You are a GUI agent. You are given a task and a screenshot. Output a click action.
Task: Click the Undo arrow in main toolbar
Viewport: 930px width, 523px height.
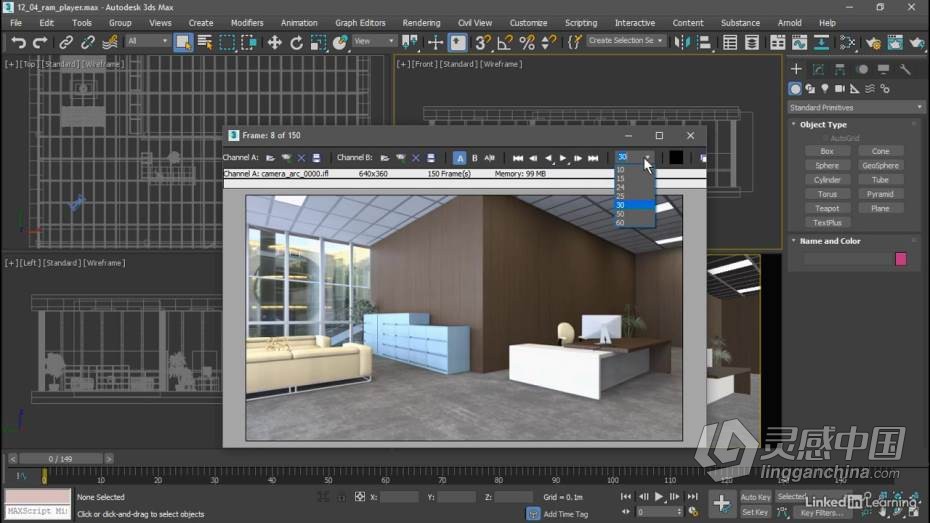[18, 42]
